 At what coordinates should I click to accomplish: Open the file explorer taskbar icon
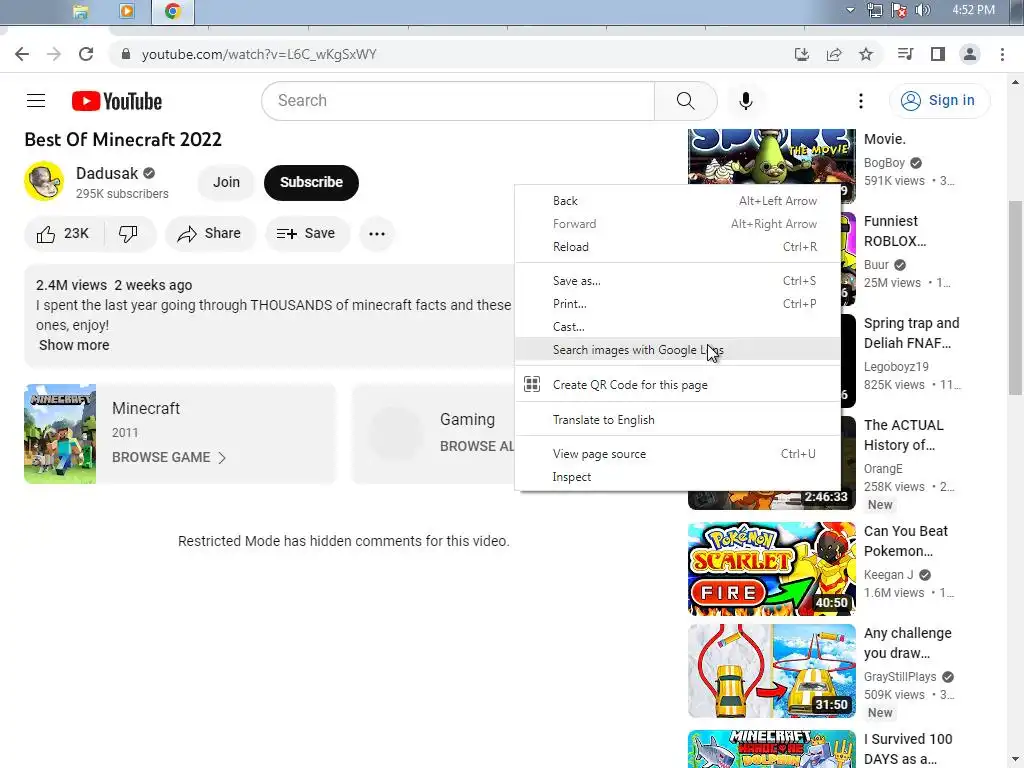coord(80,11)
